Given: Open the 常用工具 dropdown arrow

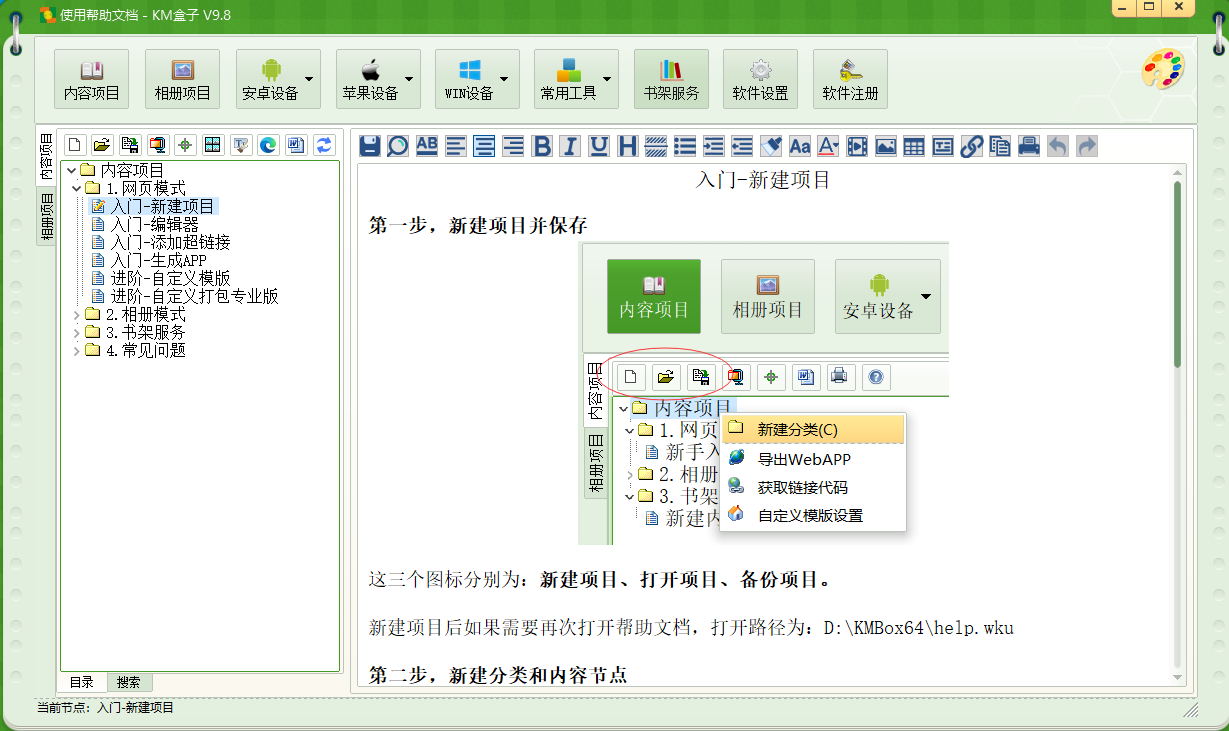Looking at the screenshot, I should [607, 79].
